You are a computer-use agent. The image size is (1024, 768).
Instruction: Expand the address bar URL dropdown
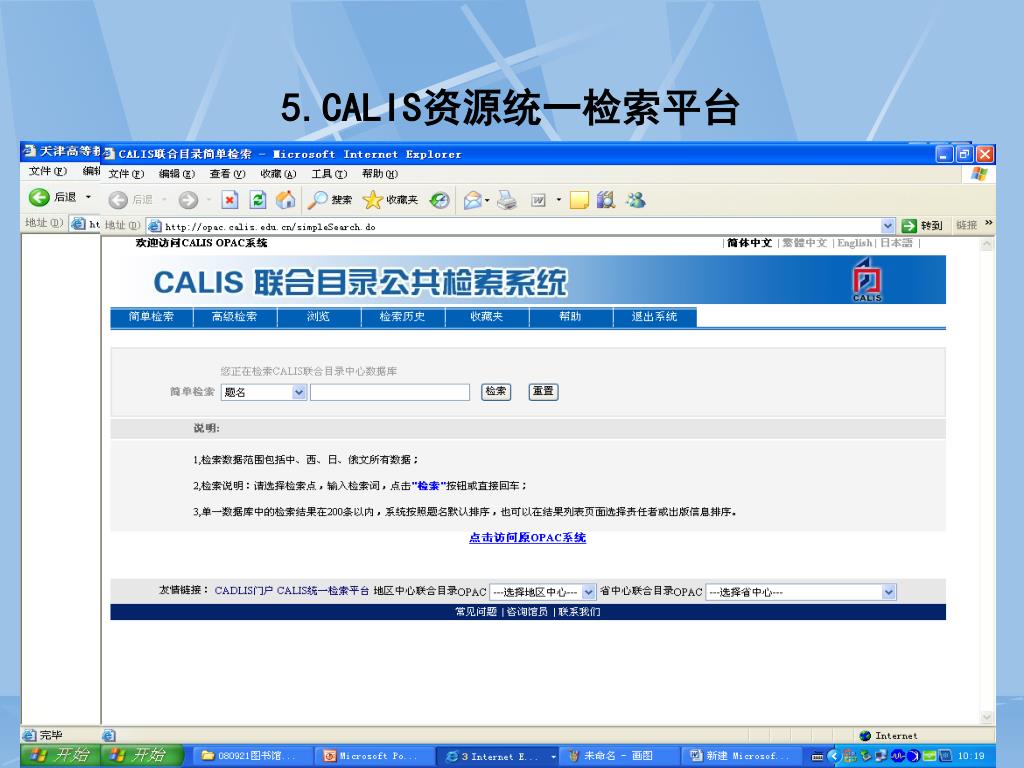[888, 226]
